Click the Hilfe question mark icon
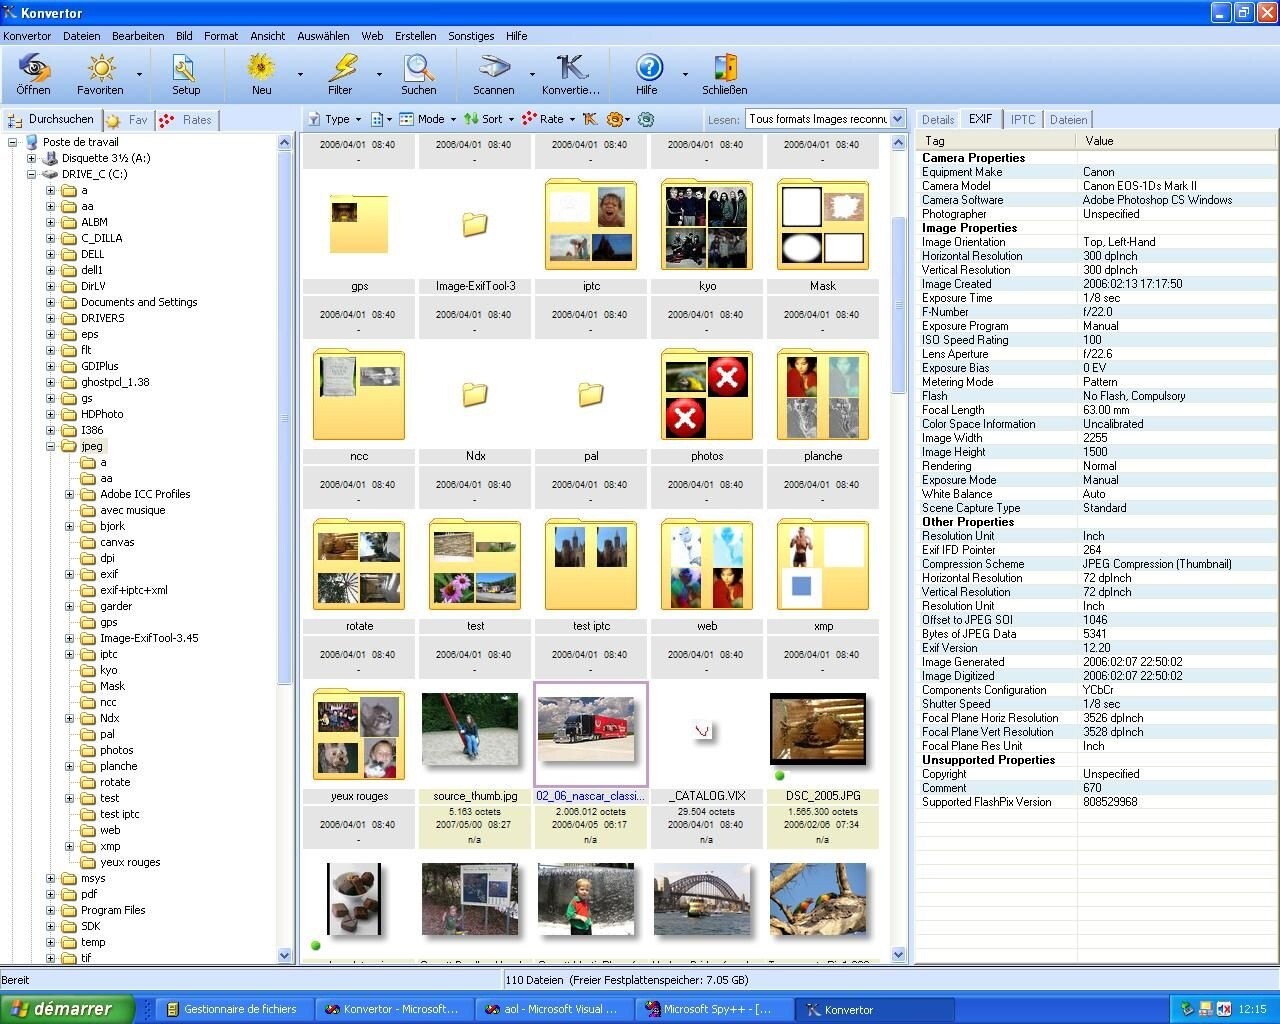This screenshot has height=1024, width=1280. pos(648,75)
